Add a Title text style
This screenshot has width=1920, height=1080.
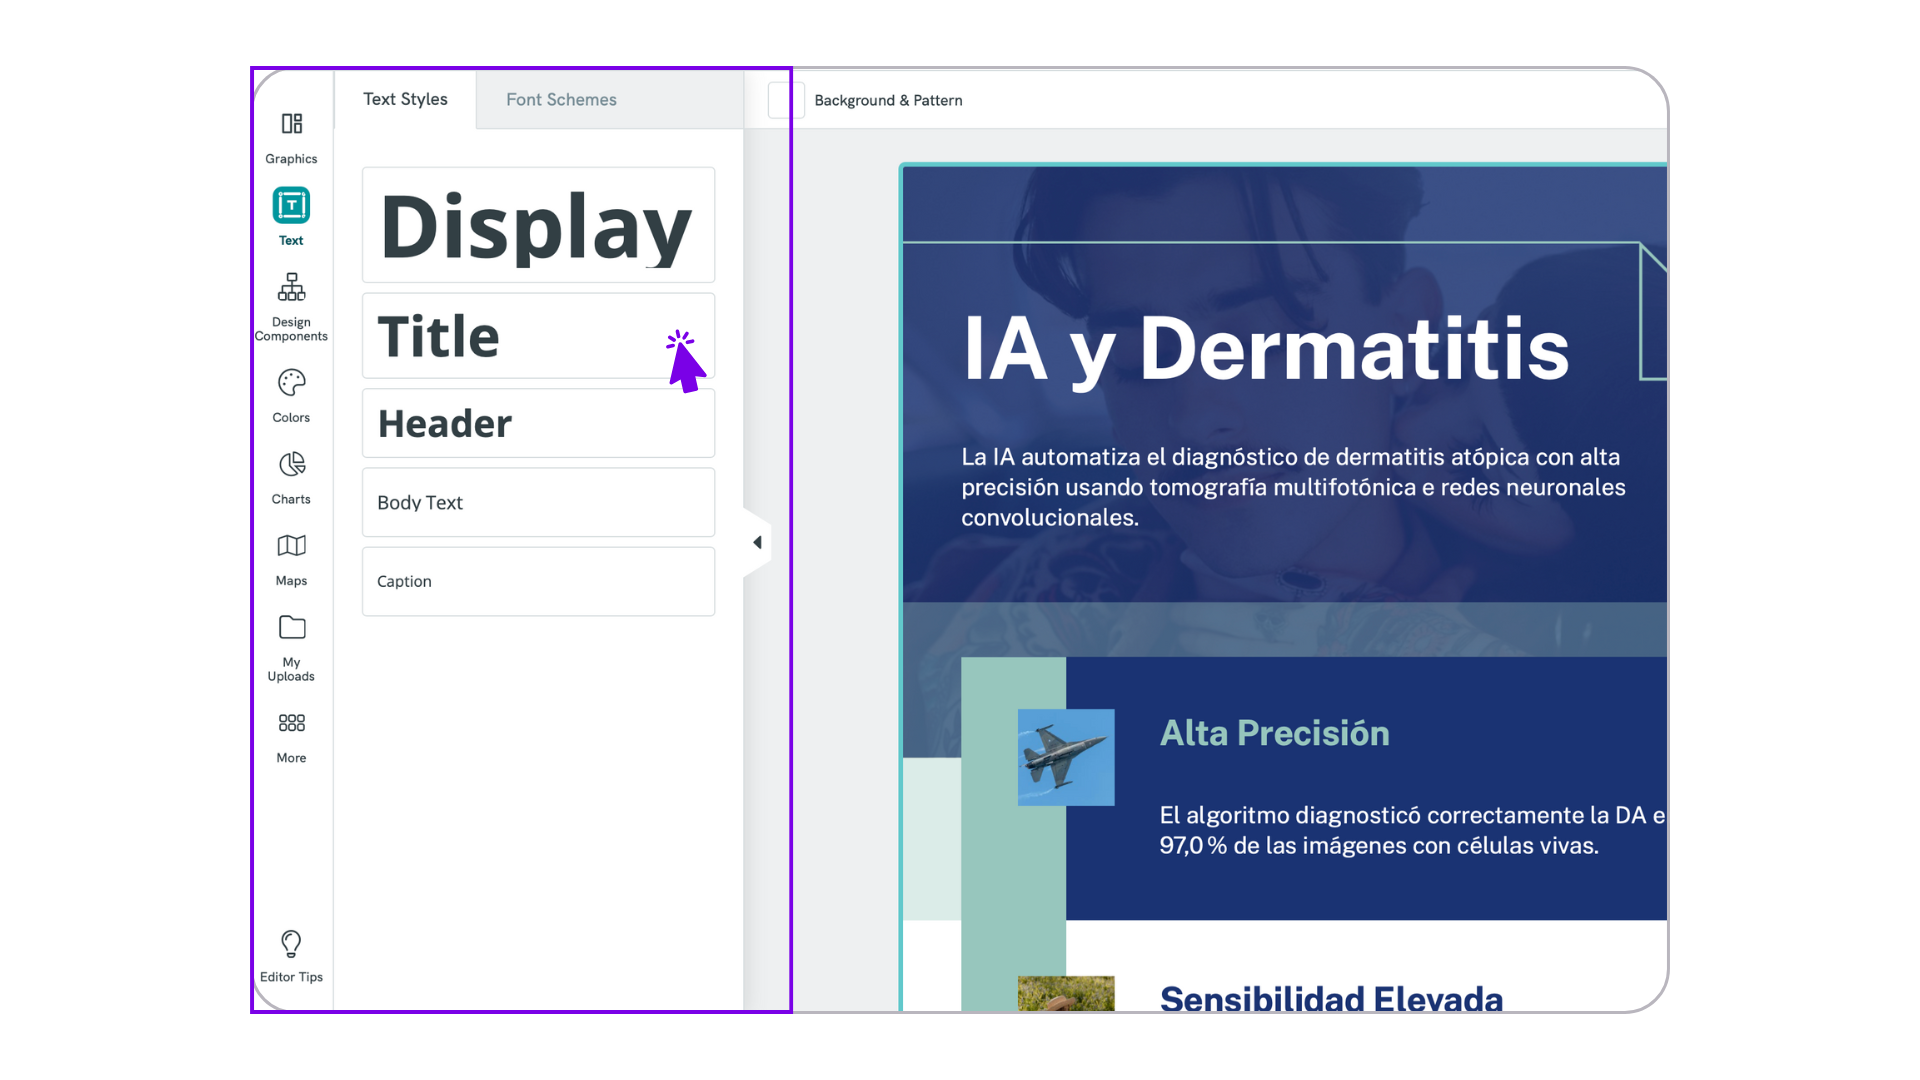click(x=538, y=336)
